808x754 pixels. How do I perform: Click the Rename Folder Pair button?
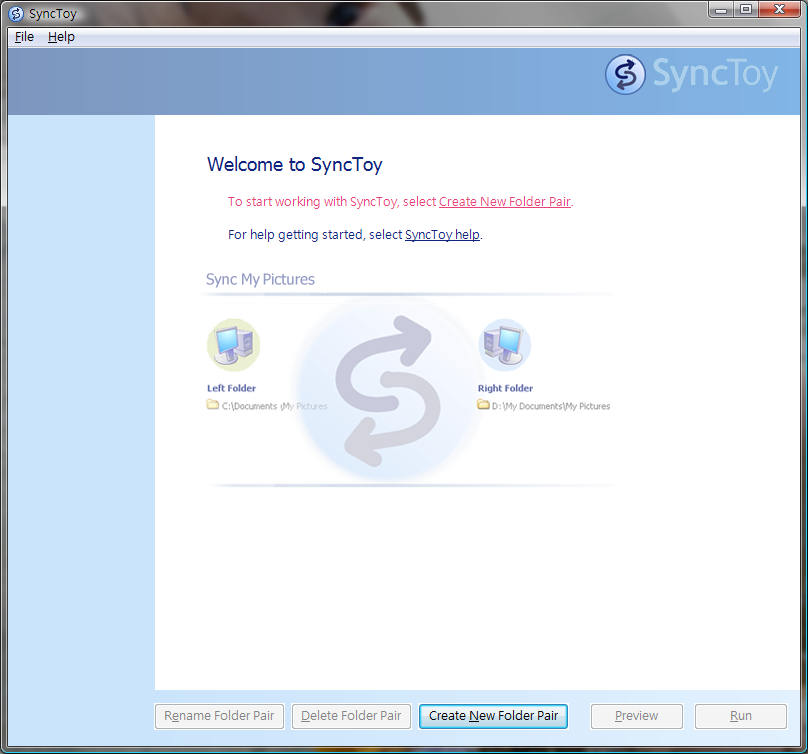click(x=220, y=716)
